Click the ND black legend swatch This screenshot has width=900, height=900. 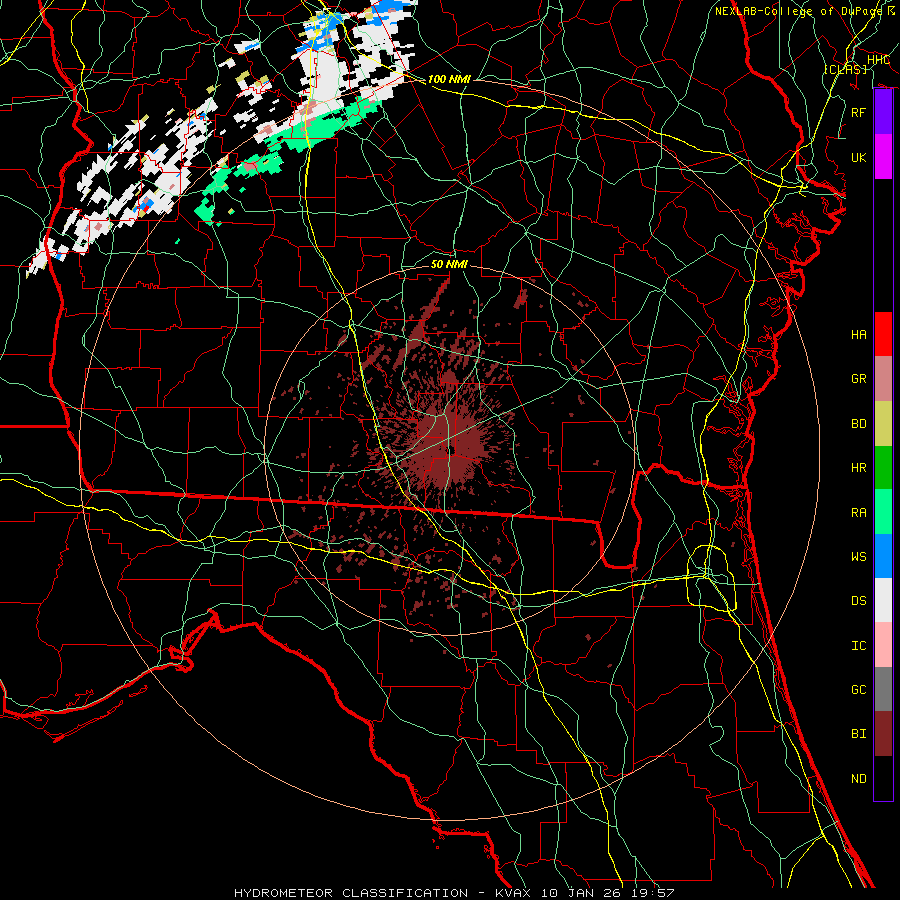pyautogui.click(x=883, y=778)
